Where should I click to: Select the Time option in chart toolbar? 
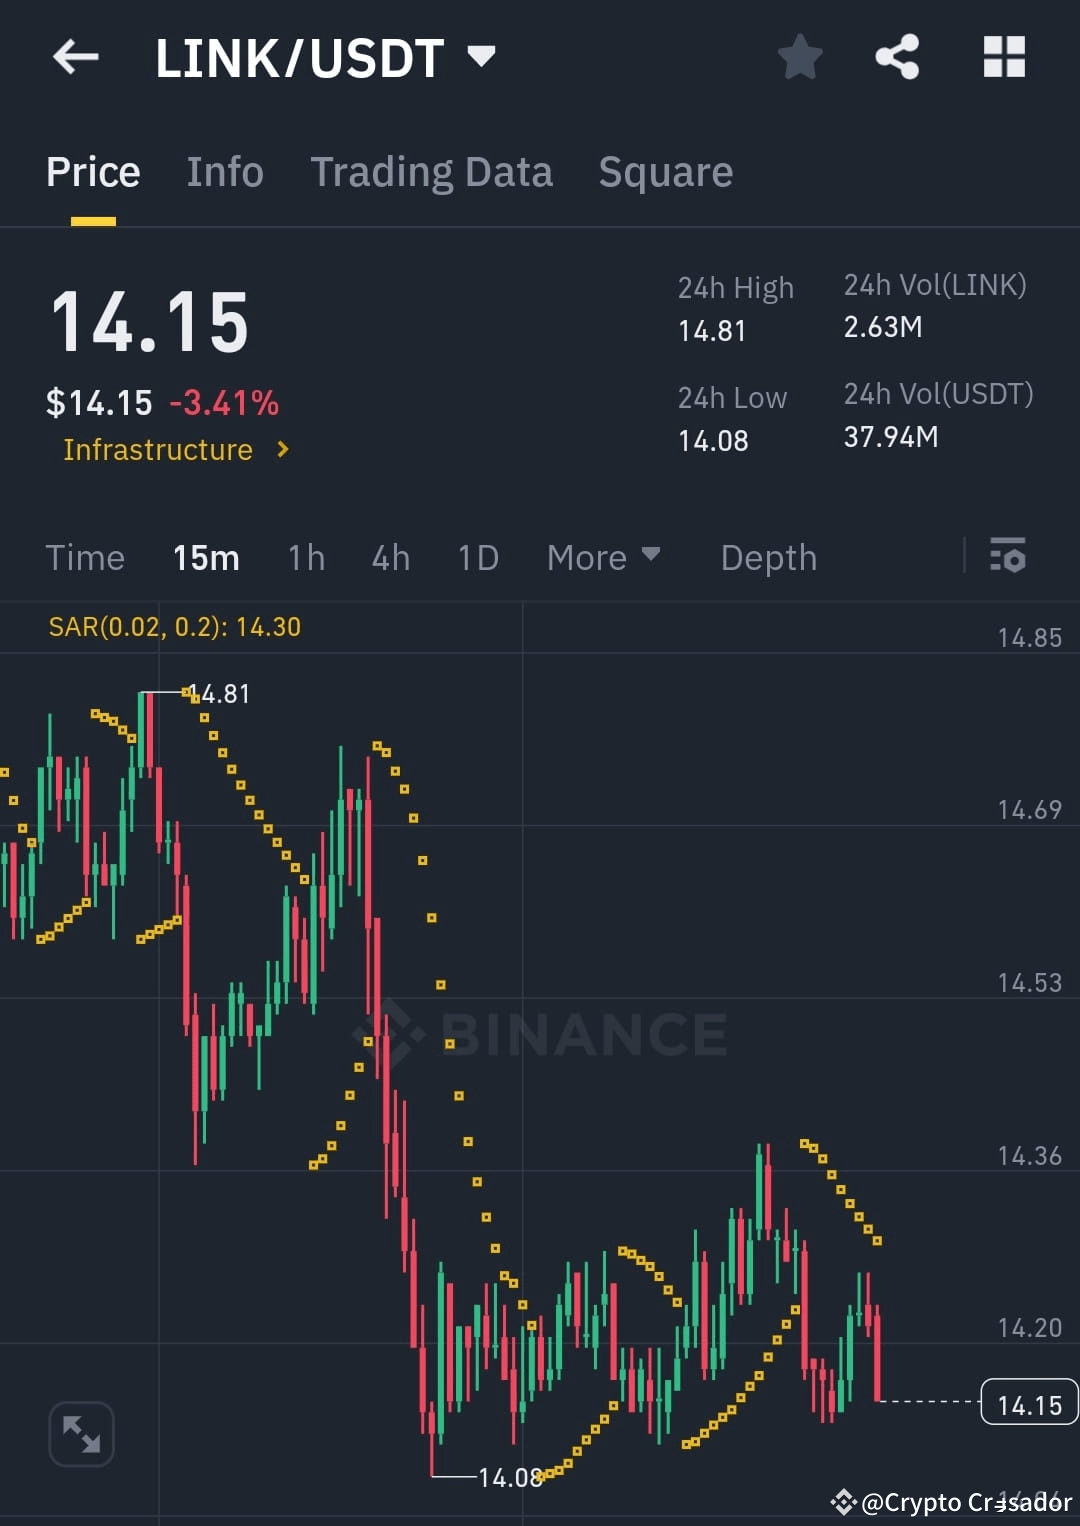click(x=85, y=557)
